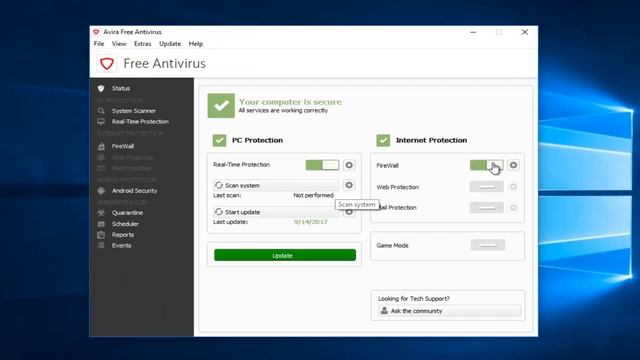Click 'All services are working correctly' text
640x360 pixels.
point(283,111)
